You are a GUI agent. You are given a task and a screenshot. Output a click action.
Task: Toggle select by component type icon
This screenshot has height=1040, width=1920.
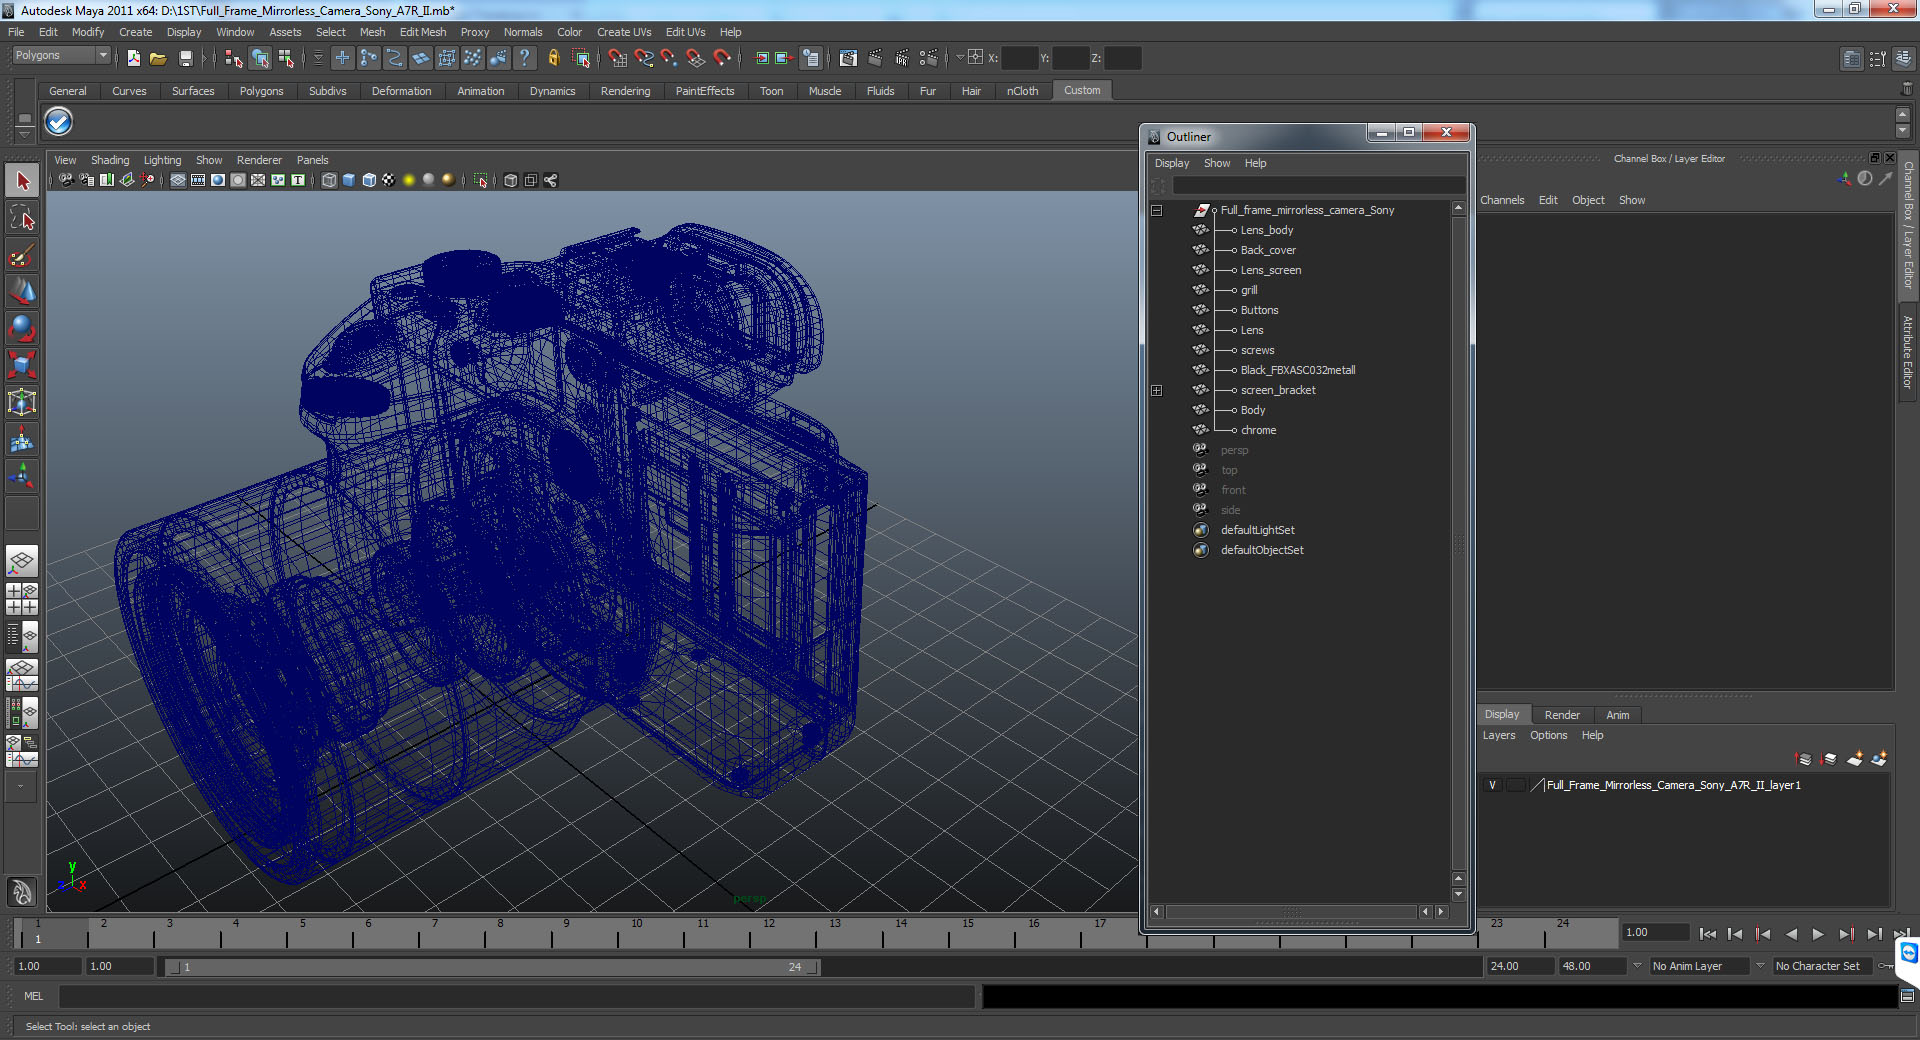286,58
